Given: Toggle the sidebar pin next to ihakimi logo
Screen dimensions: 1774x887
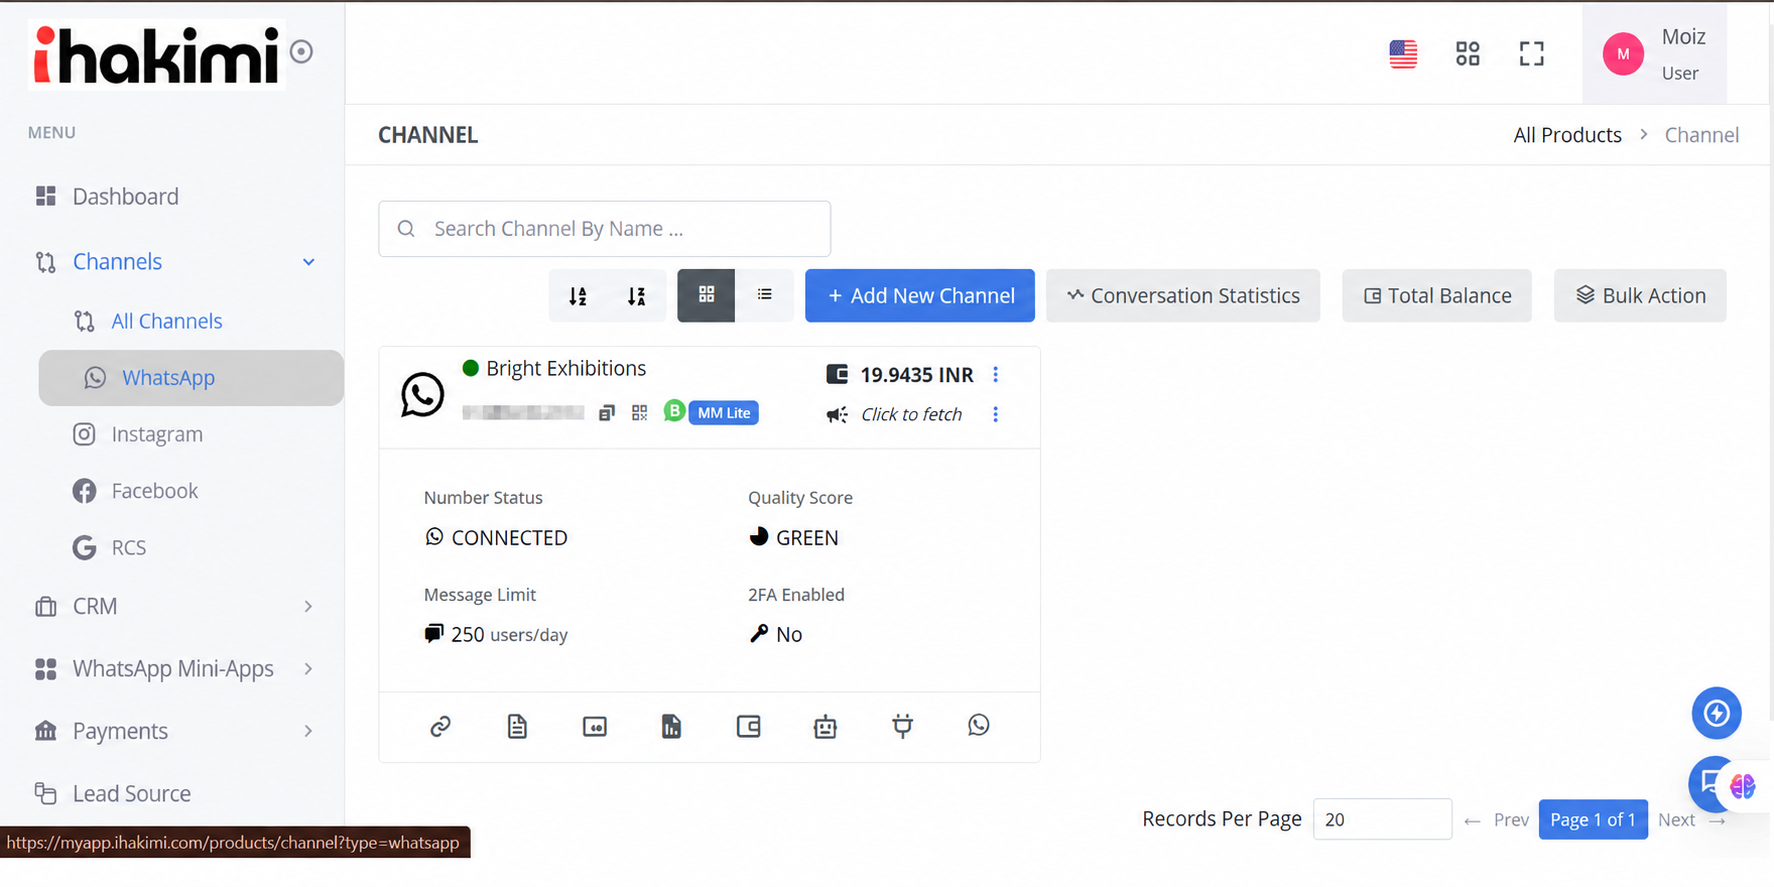Looking at the screenshot, I should (301, 52).
